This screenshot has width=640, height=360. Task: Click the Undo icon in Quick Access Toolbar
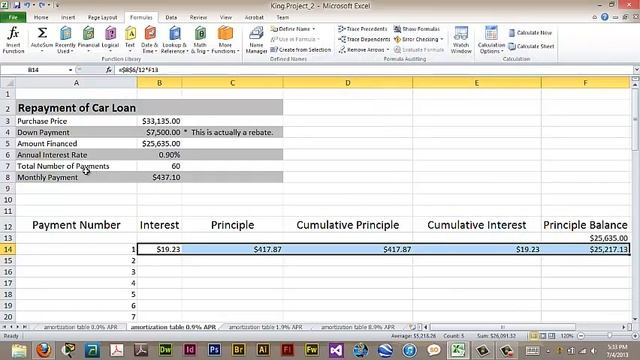(28, 5)
